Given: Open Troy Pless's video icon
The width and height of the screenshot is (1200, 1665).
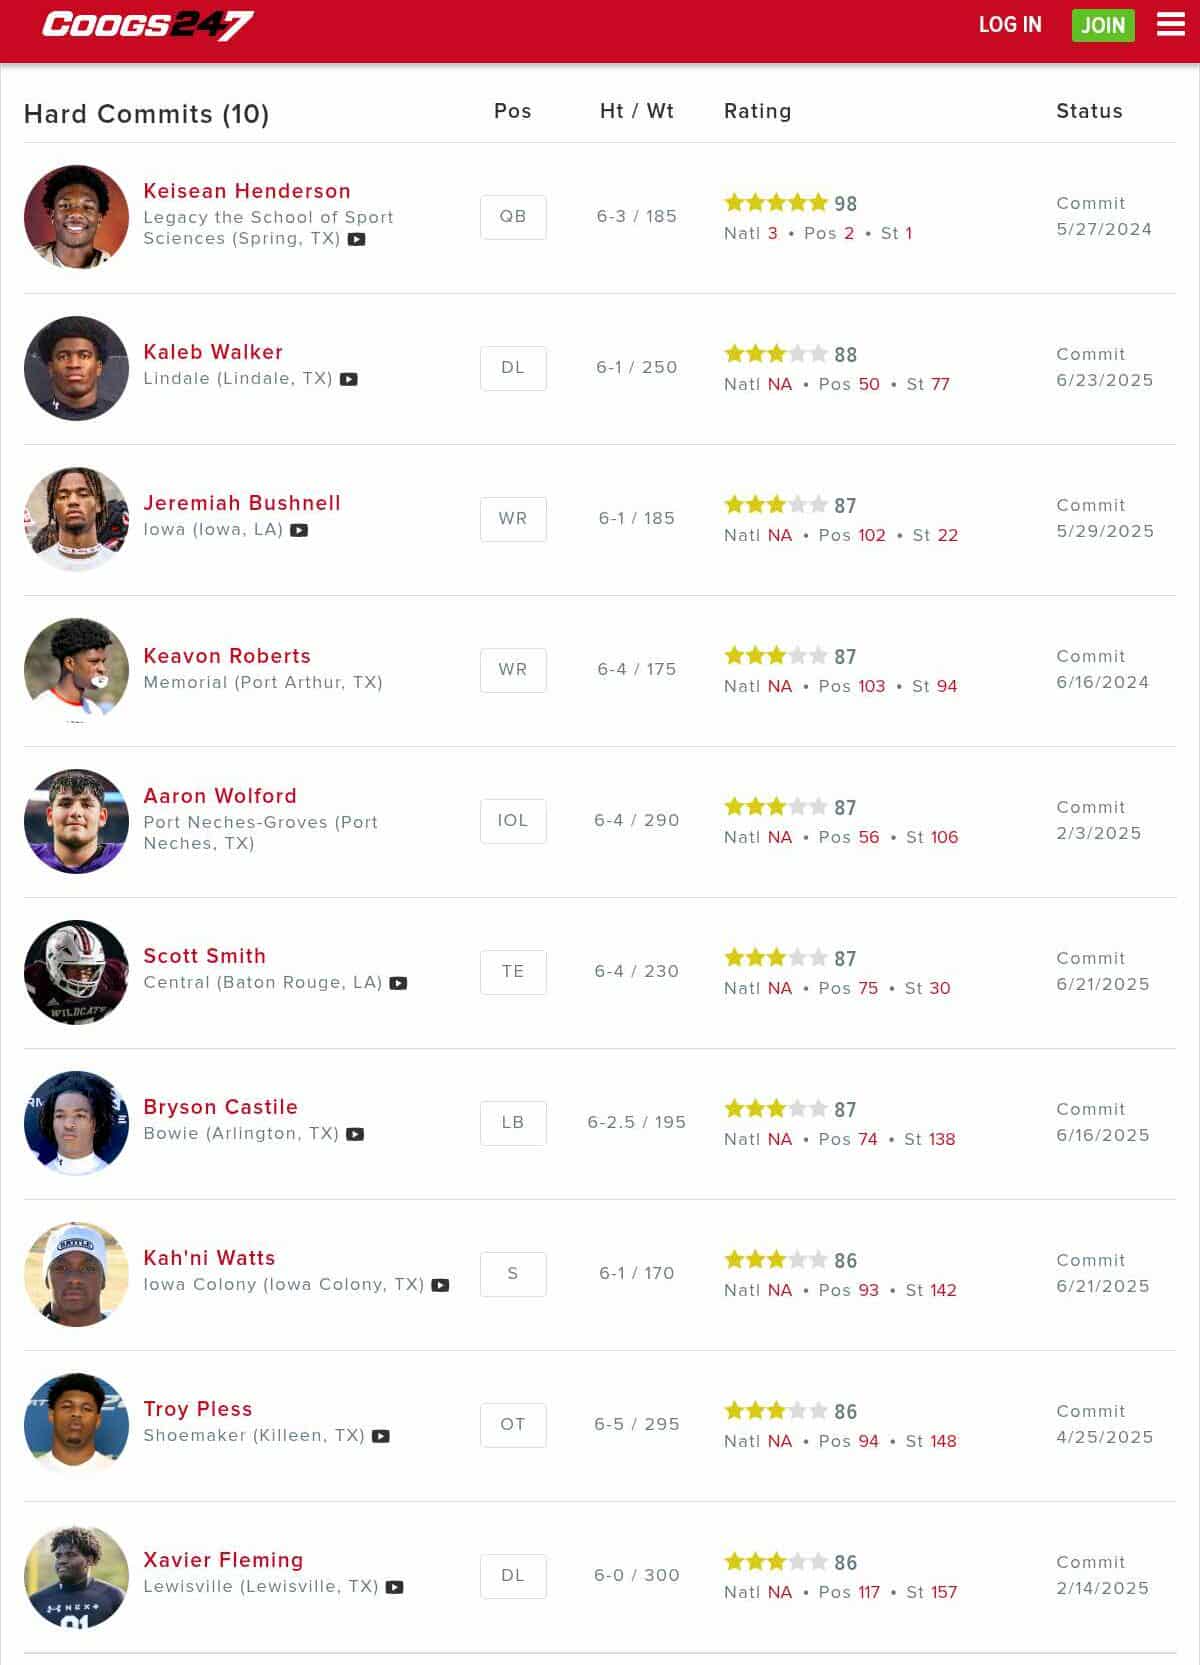Looking at the screenshot, I should [381, 1437].
